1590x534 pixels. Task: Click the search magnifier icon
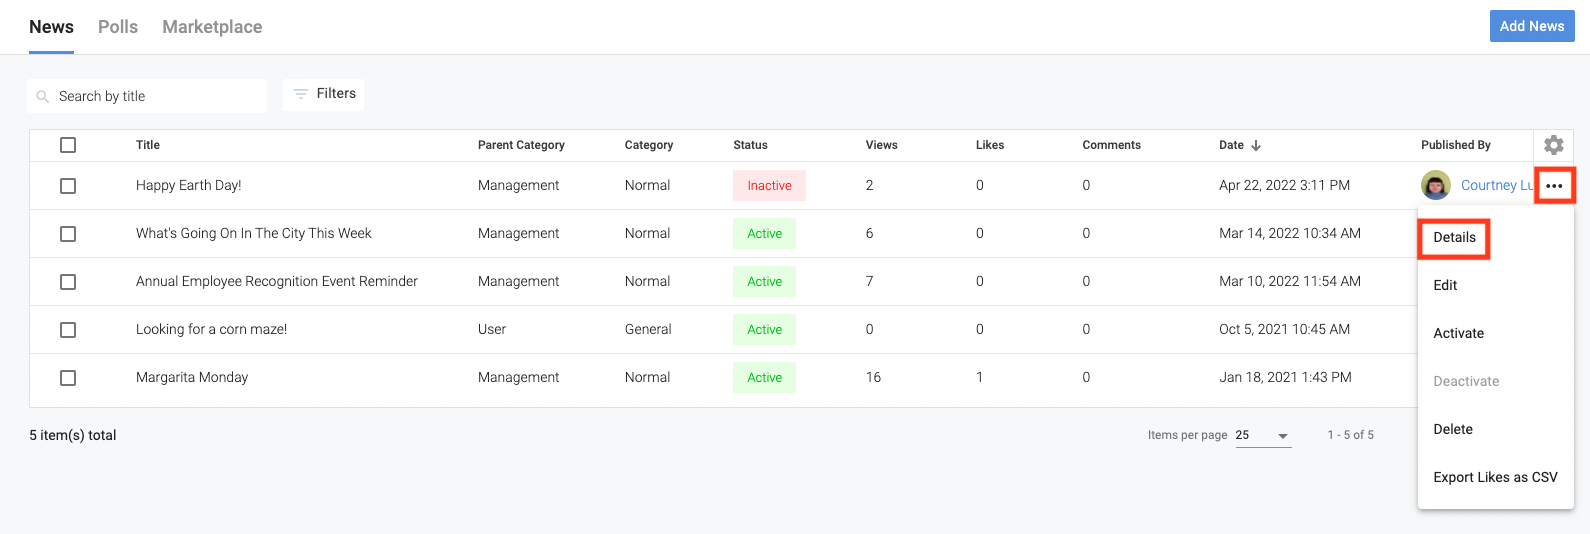(43, 97)
